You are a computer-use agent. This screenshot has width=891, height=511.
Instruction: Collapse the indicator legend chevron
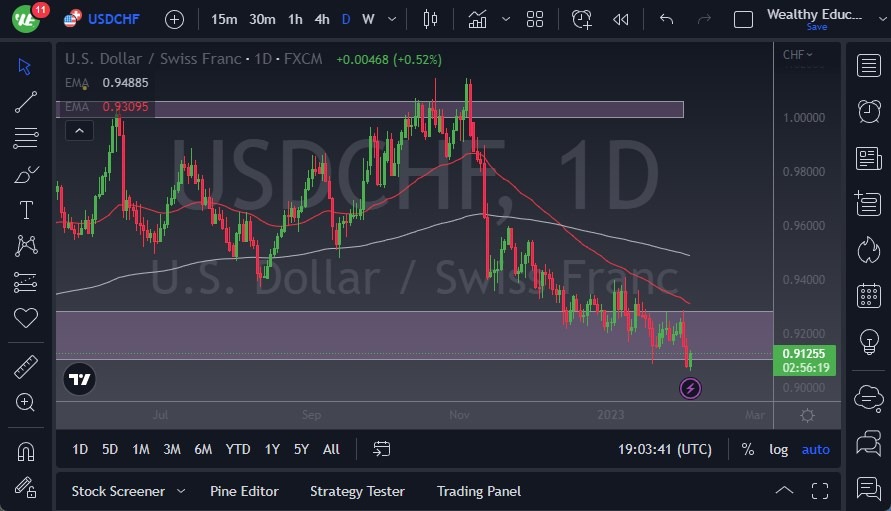(x=78, y=130)
